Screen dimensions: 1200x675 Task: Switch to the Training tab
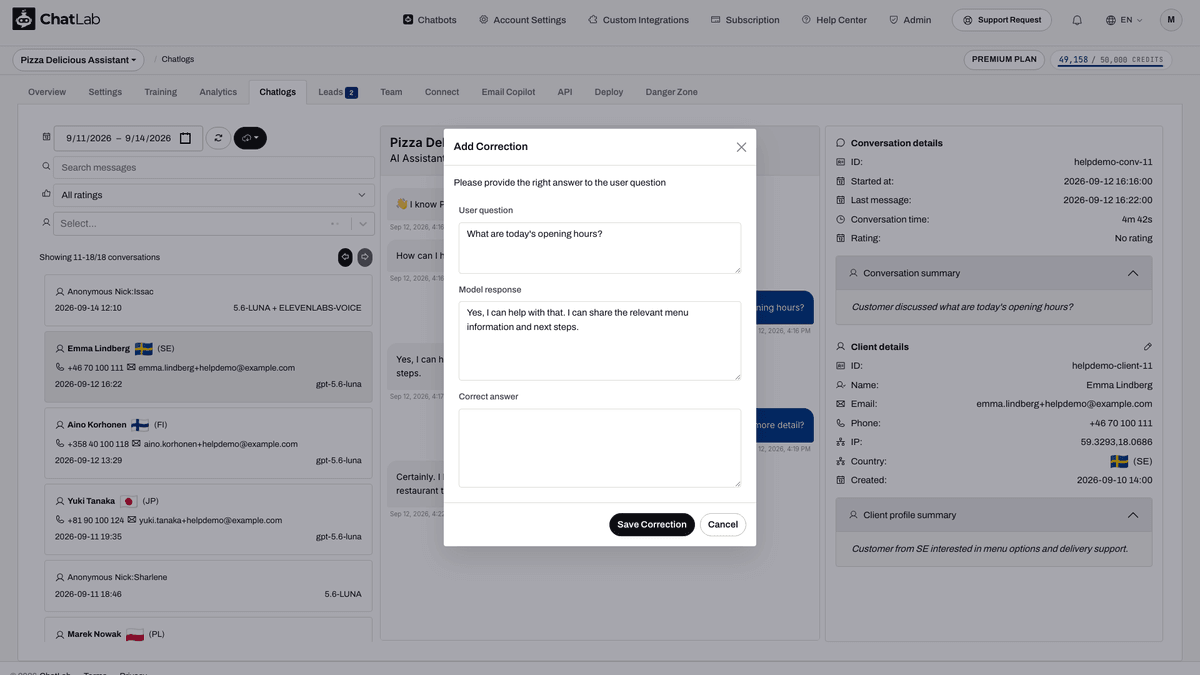[160, 92]
